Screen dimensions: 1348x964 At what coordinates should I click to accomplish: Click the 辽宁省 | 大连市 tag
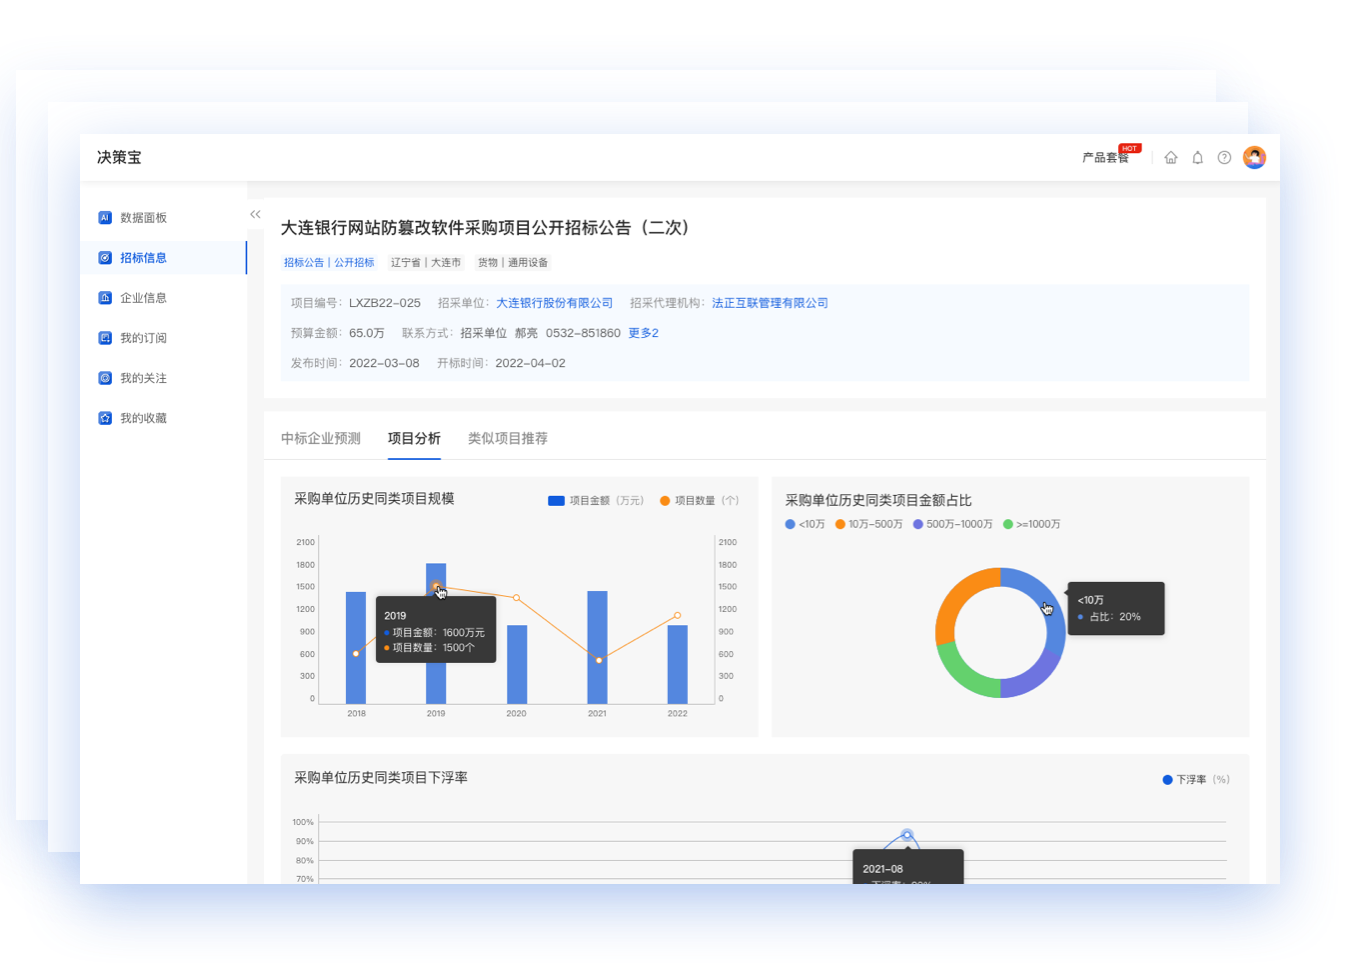(426, 262)
